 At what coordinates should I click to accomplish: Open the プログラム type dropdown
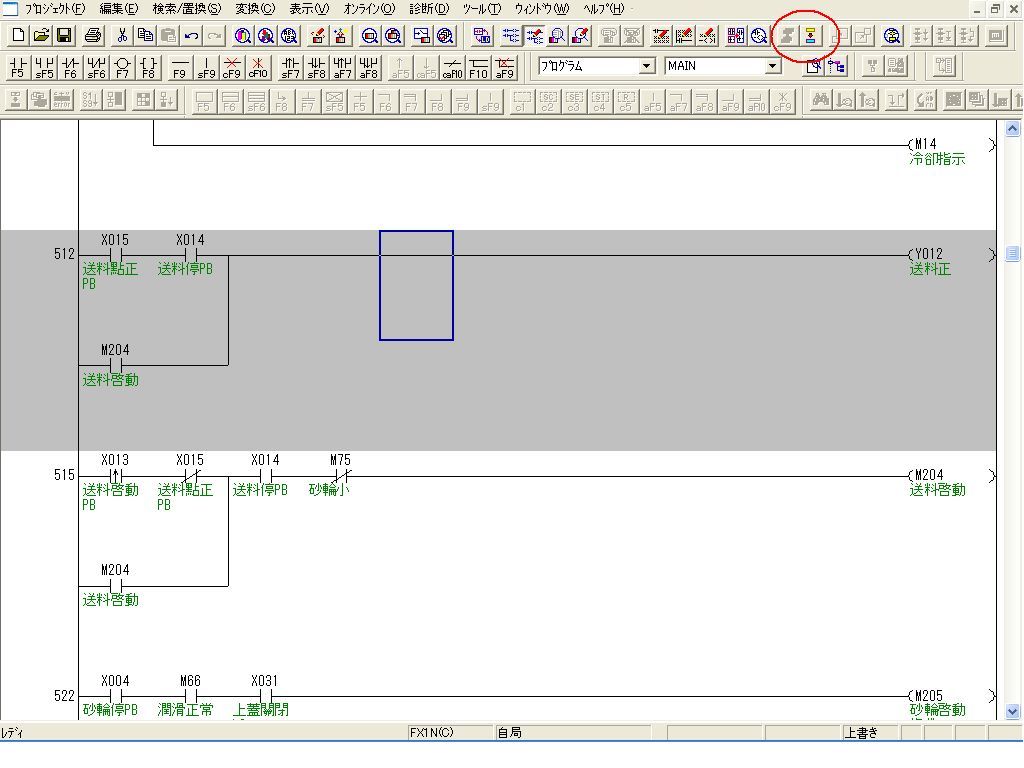click(x=646, y=66)
